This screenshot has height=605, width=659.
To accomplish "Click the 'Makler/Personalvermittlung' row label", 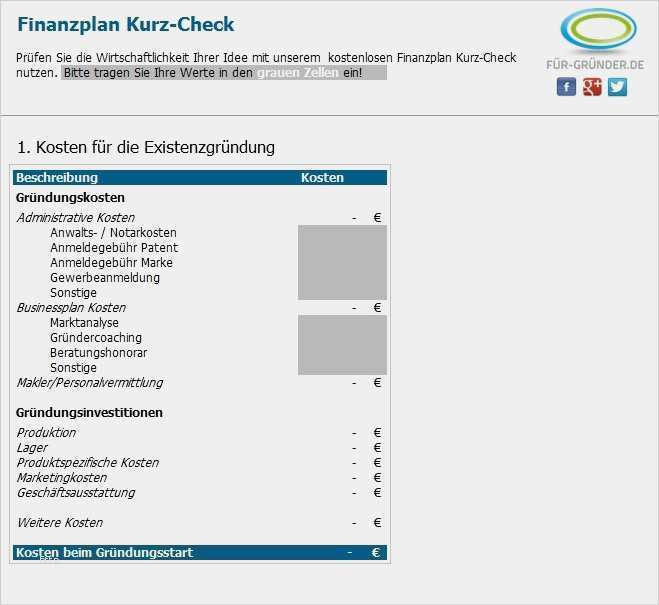I will (90, 383).
